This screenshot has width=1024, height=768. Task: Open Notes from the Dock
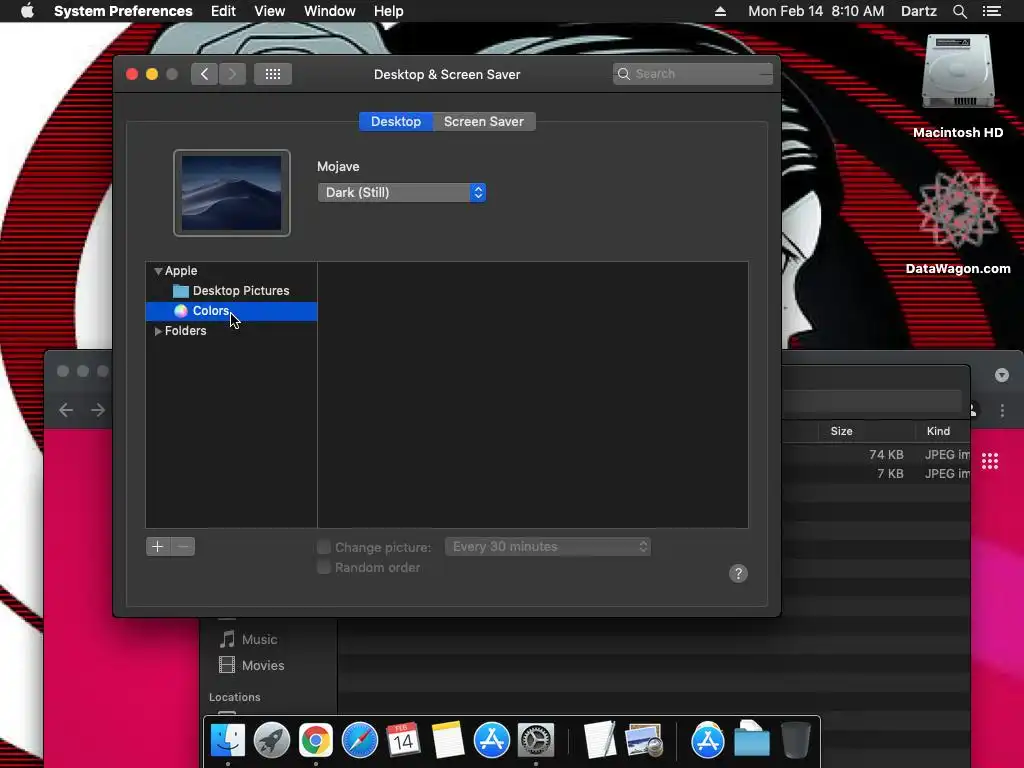[447, 741]
